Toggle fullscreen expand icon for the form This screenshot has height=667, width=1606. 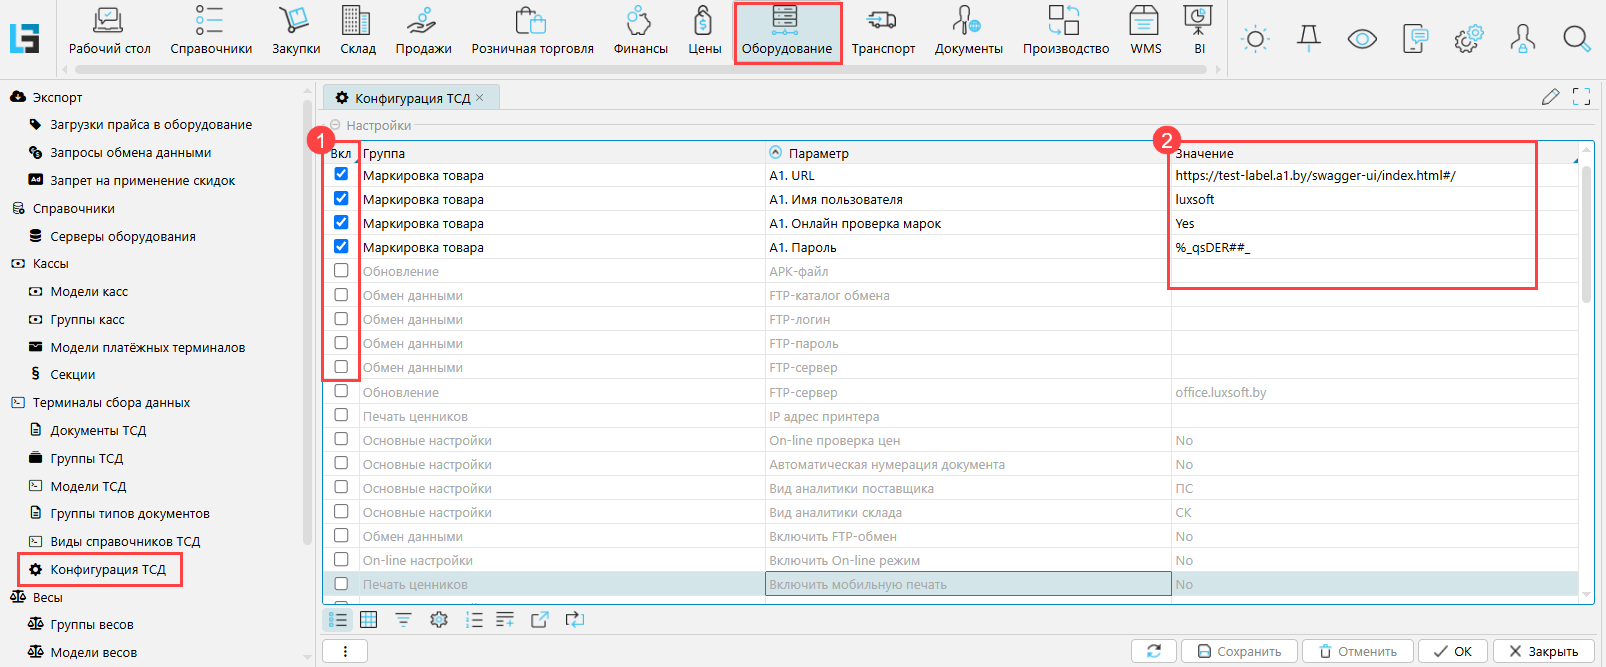click(1581, 97)
